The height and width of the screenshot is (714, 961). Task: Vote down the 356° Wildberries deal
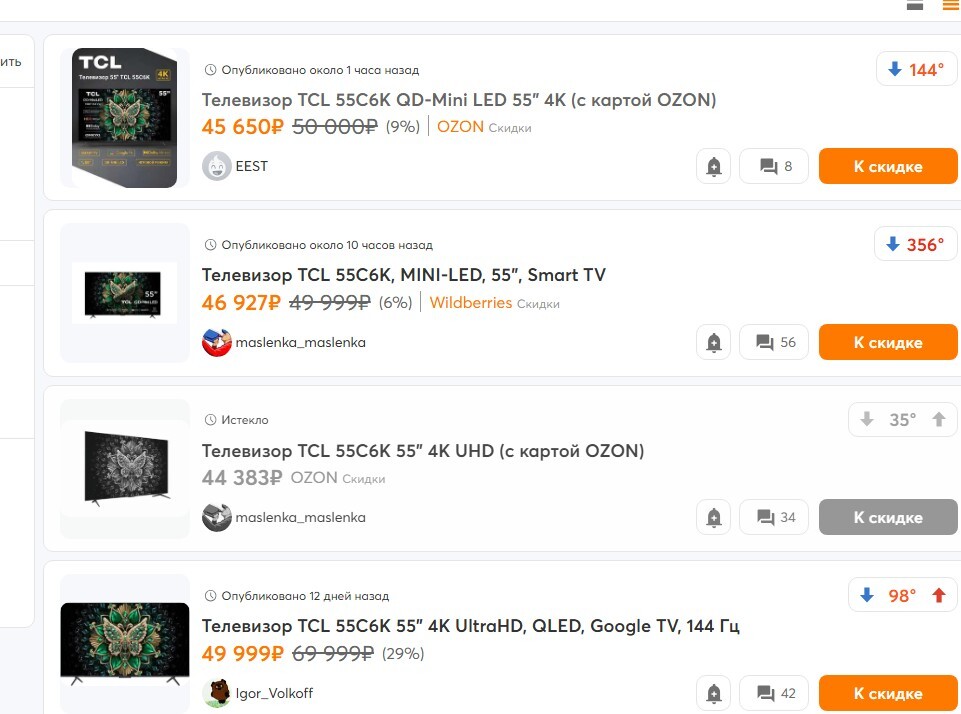(893, 245)
